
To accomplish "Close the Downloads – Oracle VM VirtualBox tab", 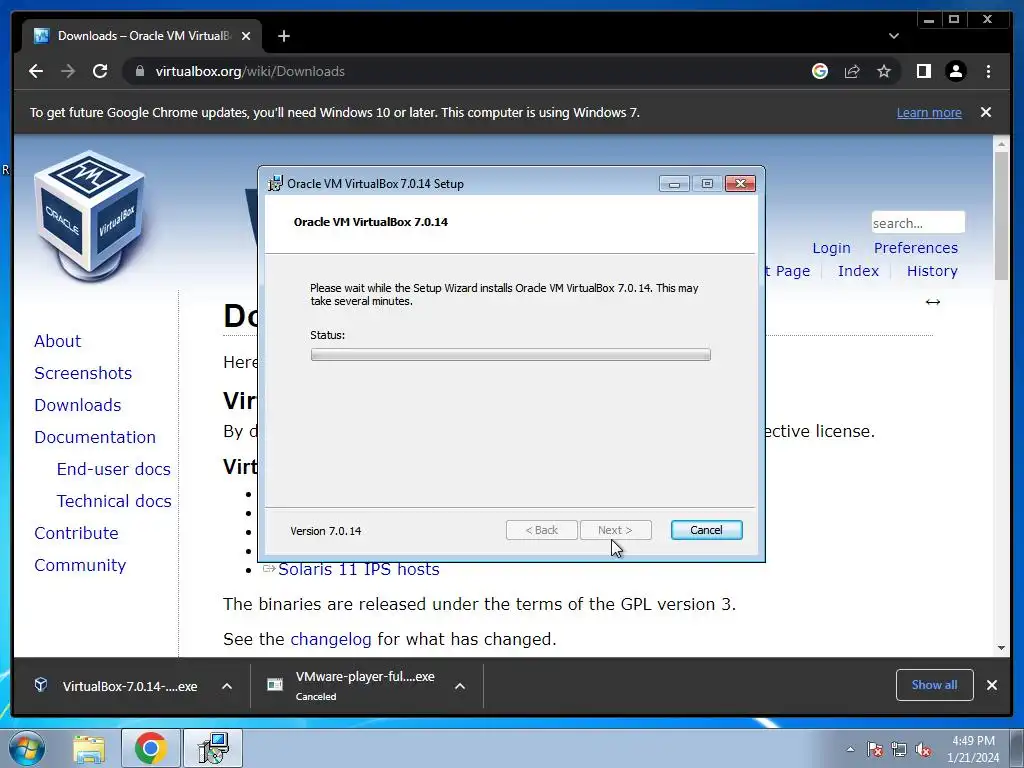I will 246,36.
